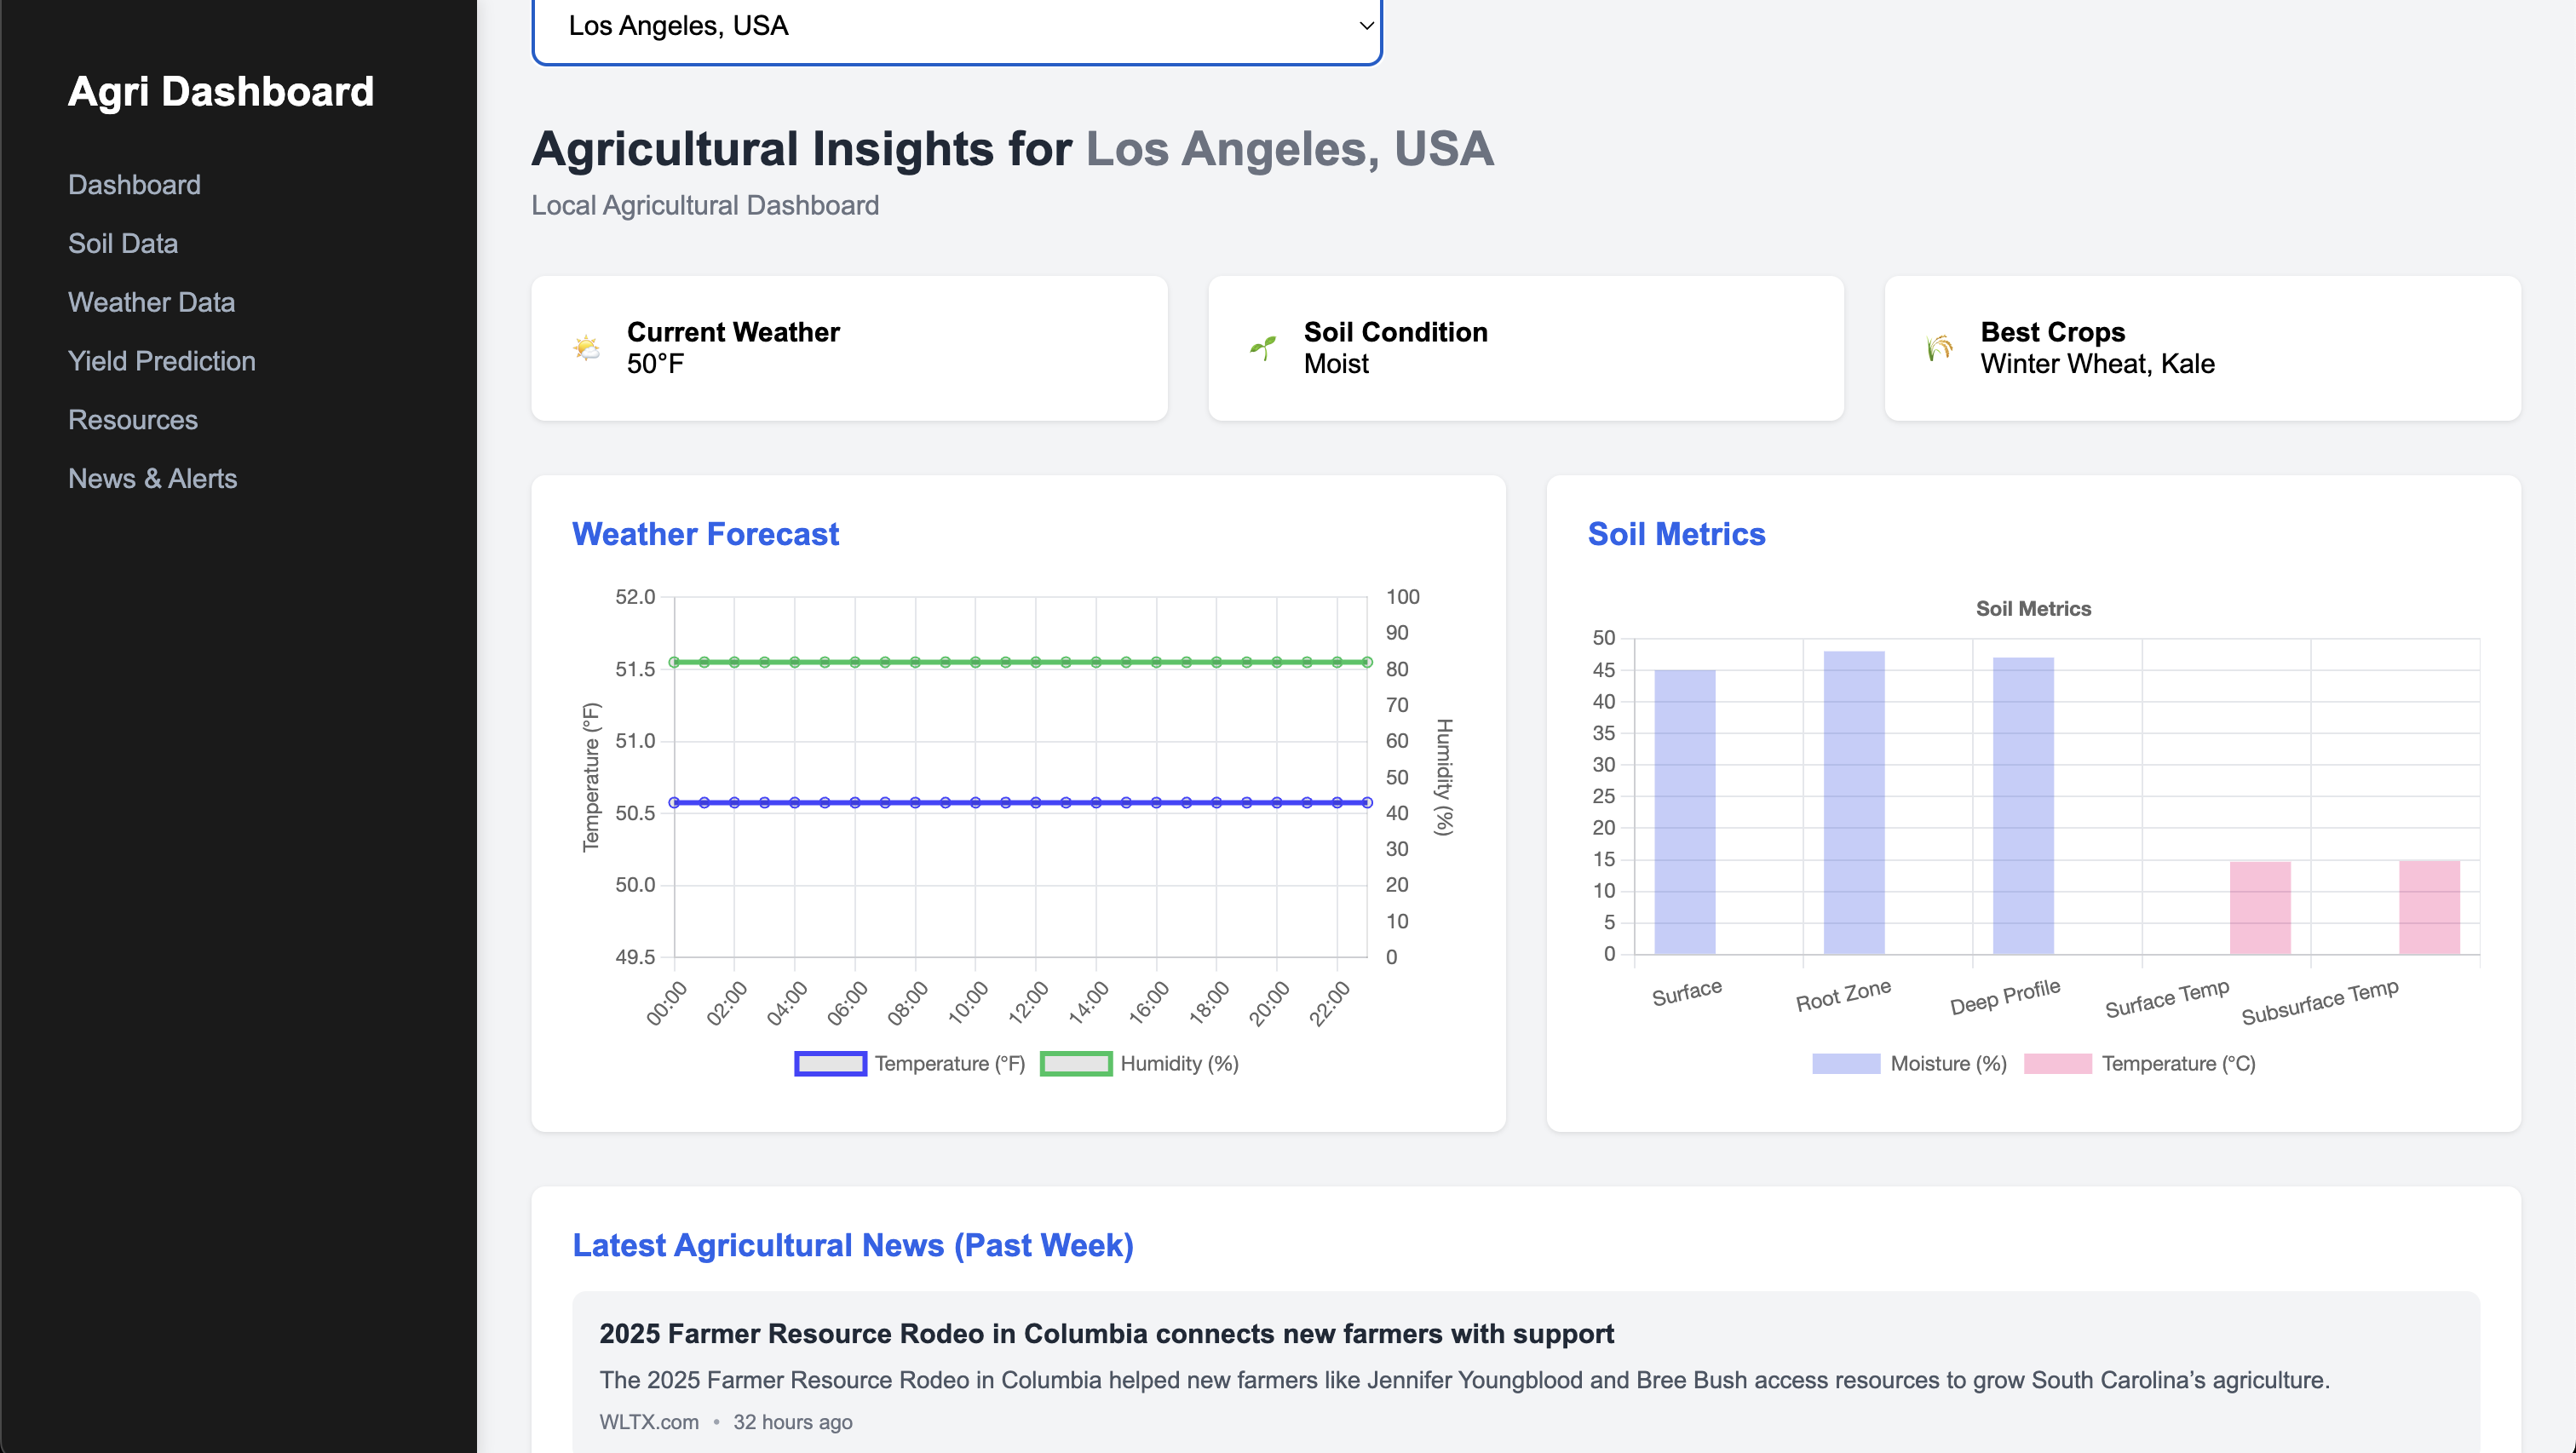Click the WLTX.com source link

click(648, 1421)
